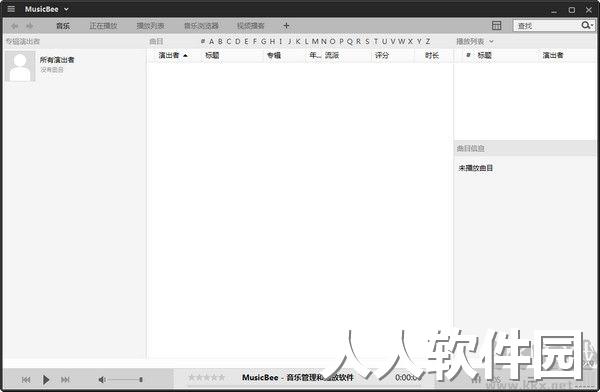Jump to letter F in alphabet bar
Image resolution: width=600 pixels, height=392 pixels.
[x=255, y=41]
